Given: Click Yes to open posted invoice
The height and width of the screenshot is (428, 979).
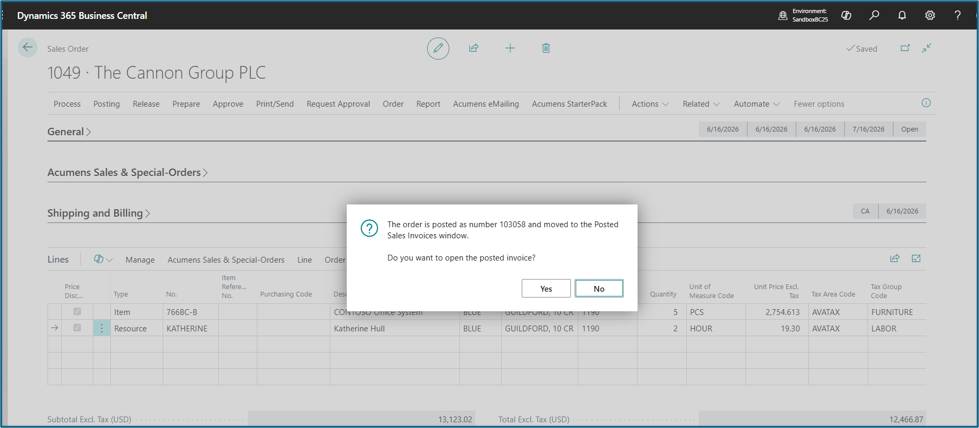Looking at the screenshot, I should click(x=546, y=288).
